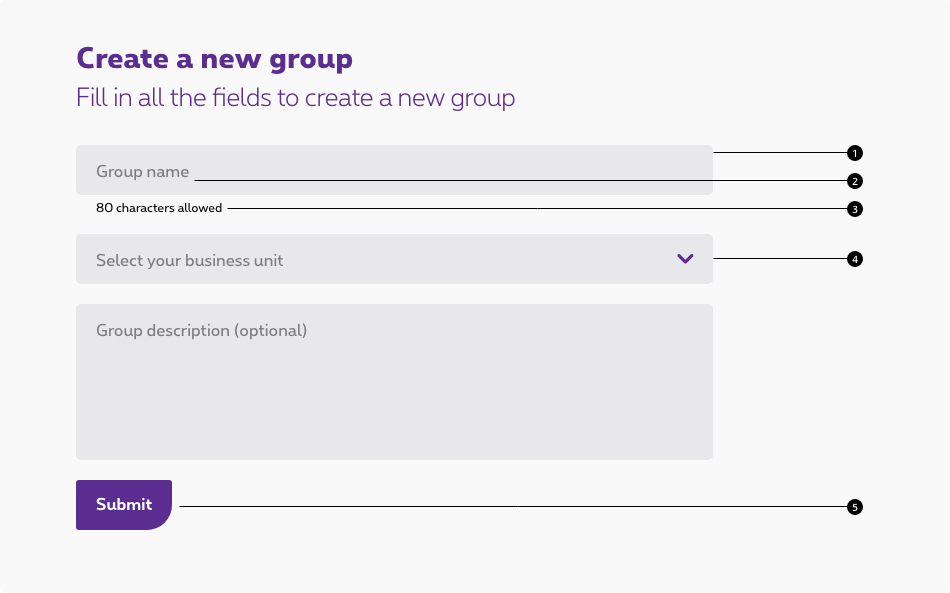The height and width of the screenshot is (593, 950).
Task: Click annotation marker number 3
Action: tap(854, 209)
